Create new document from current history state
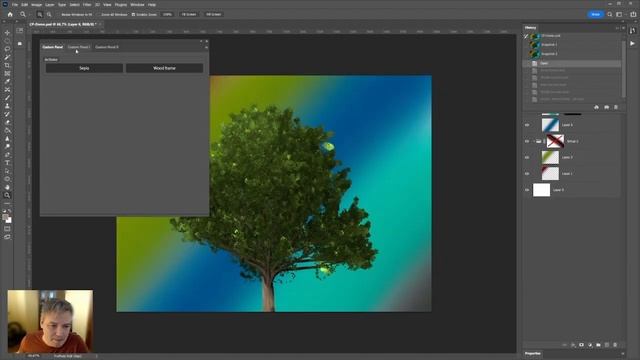The width and height of the screenshot is (640, 360). point(596,107)
